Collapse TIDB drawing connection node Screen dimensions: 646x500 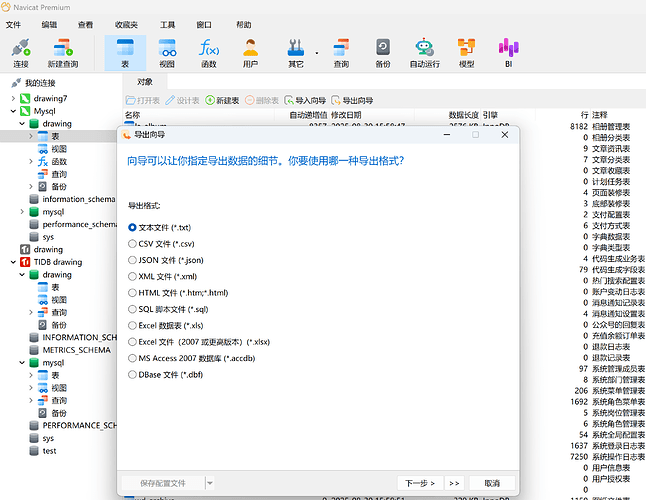tap(13, 262)
